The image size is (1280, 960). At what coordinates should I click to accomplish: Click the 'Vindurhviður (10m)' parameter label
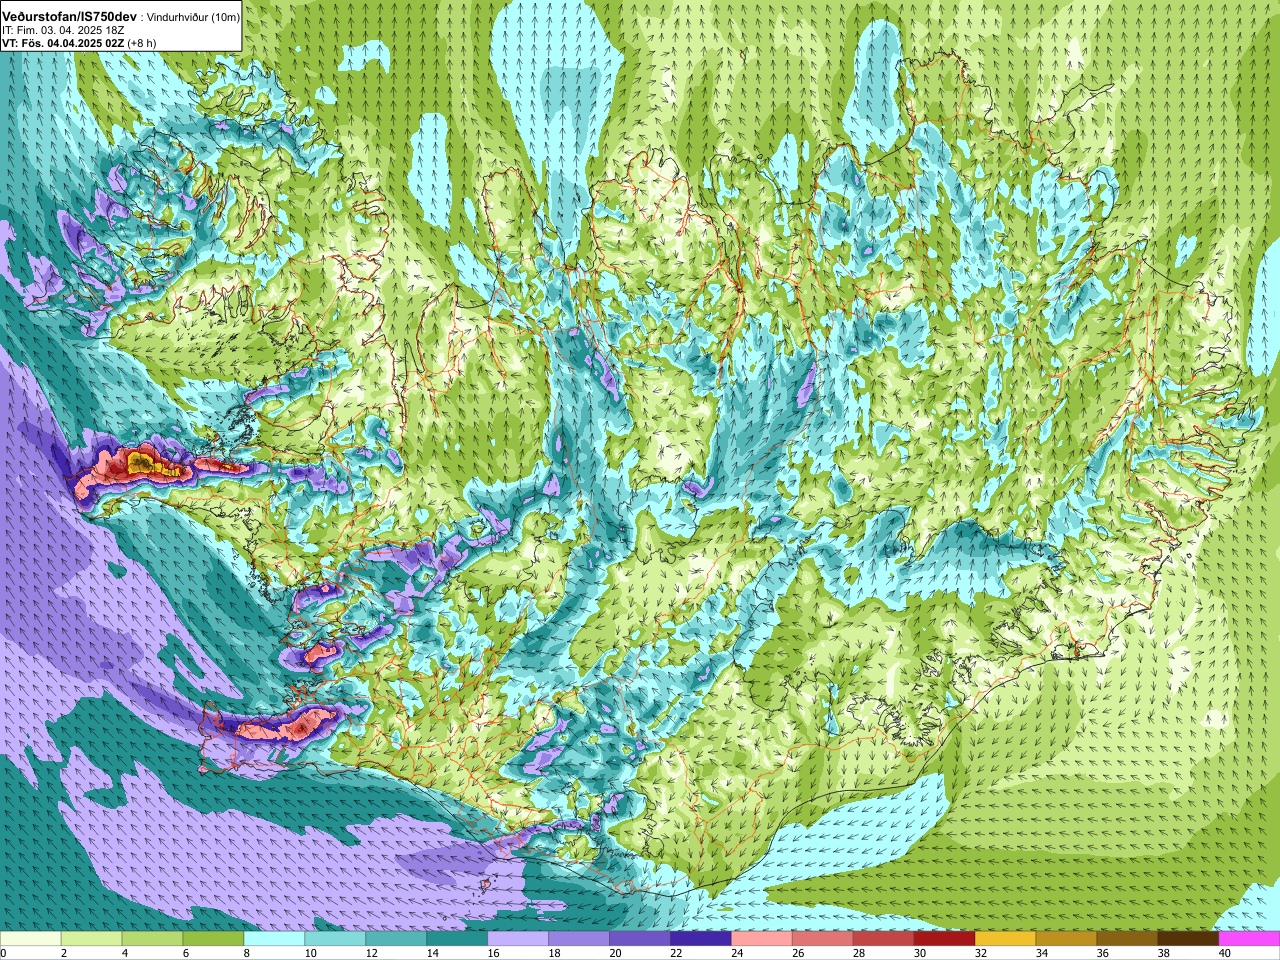tap(193, 18)
